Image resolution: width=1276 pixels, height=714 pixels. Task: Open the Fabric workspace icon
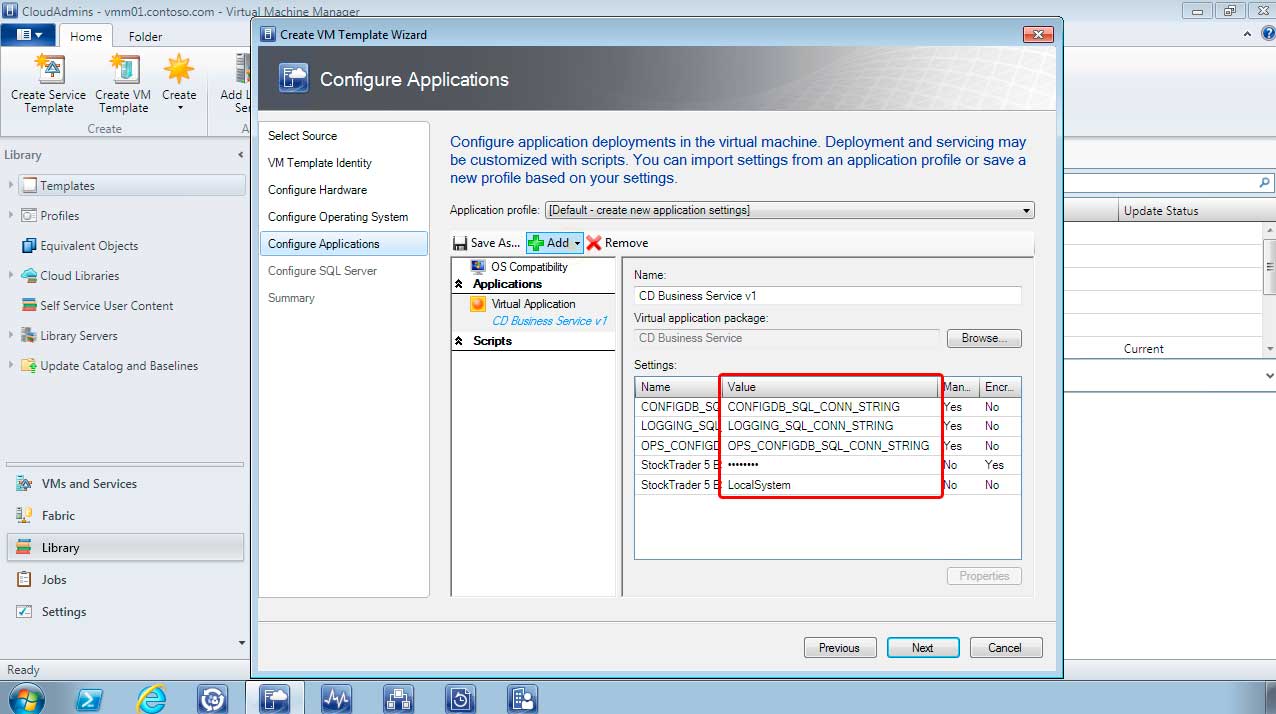click(x=24, y=516)
